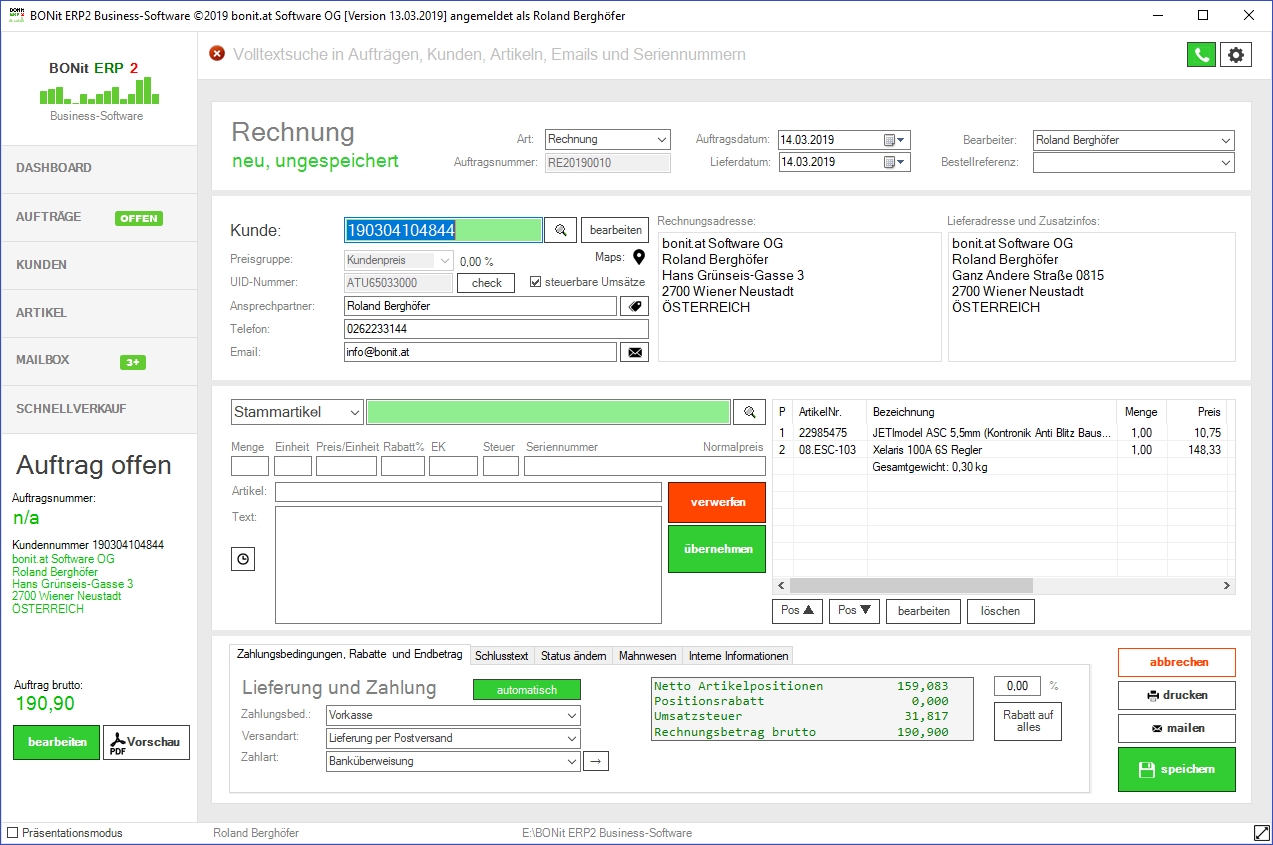Click löschen below the positions table
This screenshot has width=1273, height=845.
(1000, 611)
